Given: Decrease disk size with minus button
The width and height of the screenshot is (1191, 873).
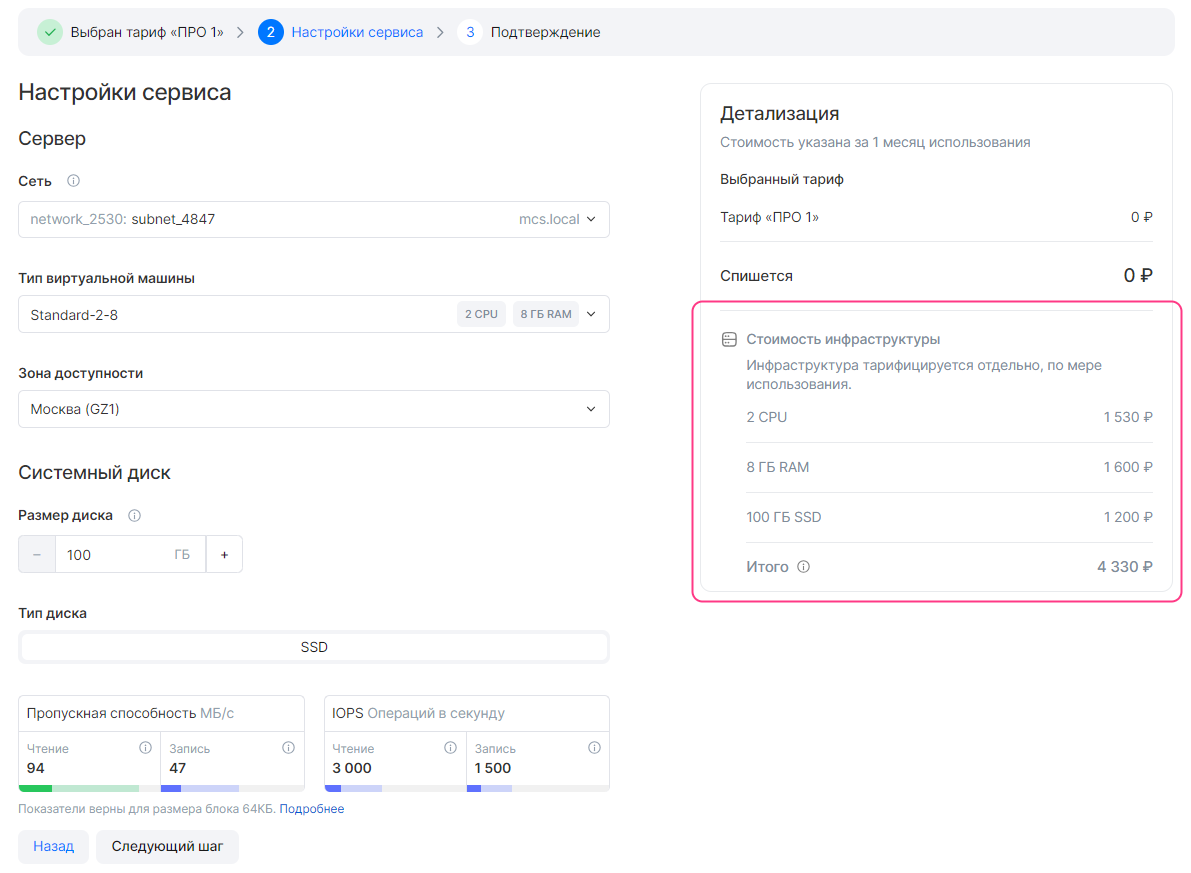Looking at the screenshot, I should pos(36,555).
